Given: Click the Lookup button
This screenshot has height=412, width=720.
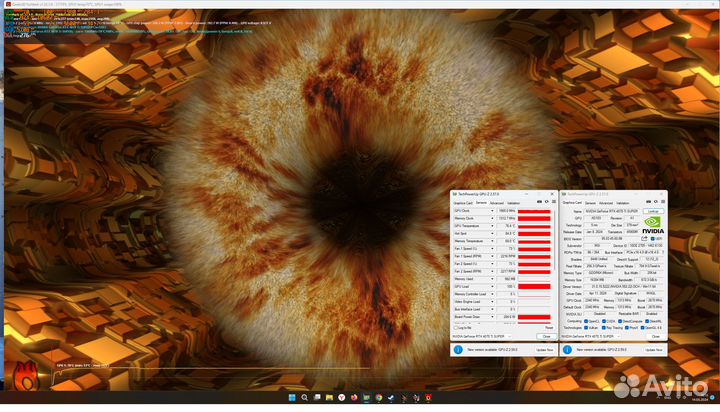Looking at the screenshot, I should coord(653,211).
